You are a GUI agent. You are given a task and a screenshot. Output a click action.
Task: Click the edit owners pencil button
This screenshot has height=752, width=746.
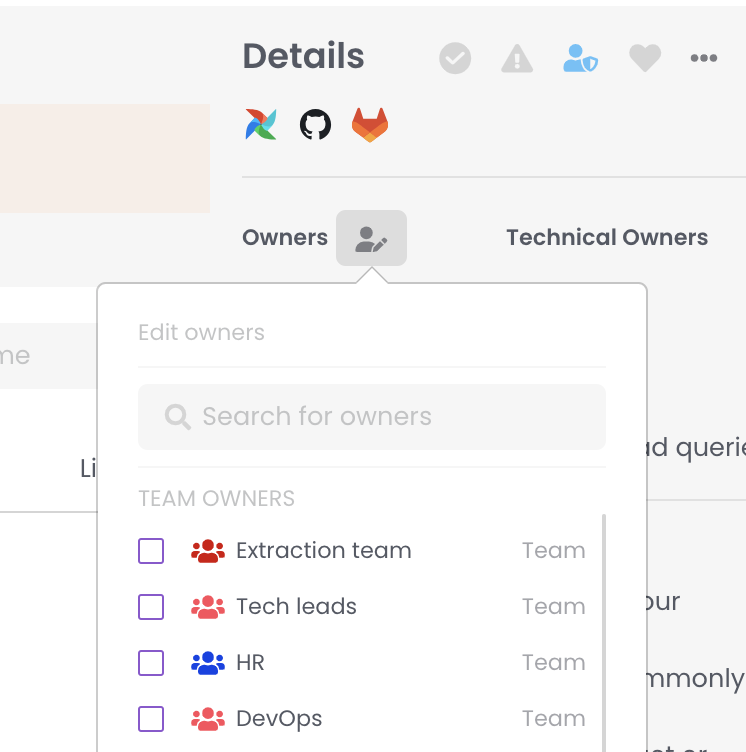[371, 238]
